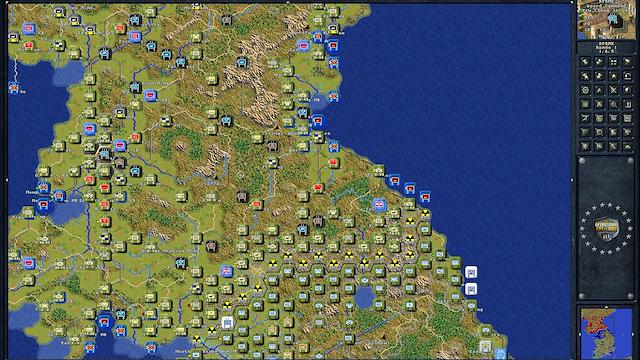Image resolution: width=640 pixels, height=360 pixels.
Task: Select the southernmost of three red coastal units
Action: click(425, 197)
